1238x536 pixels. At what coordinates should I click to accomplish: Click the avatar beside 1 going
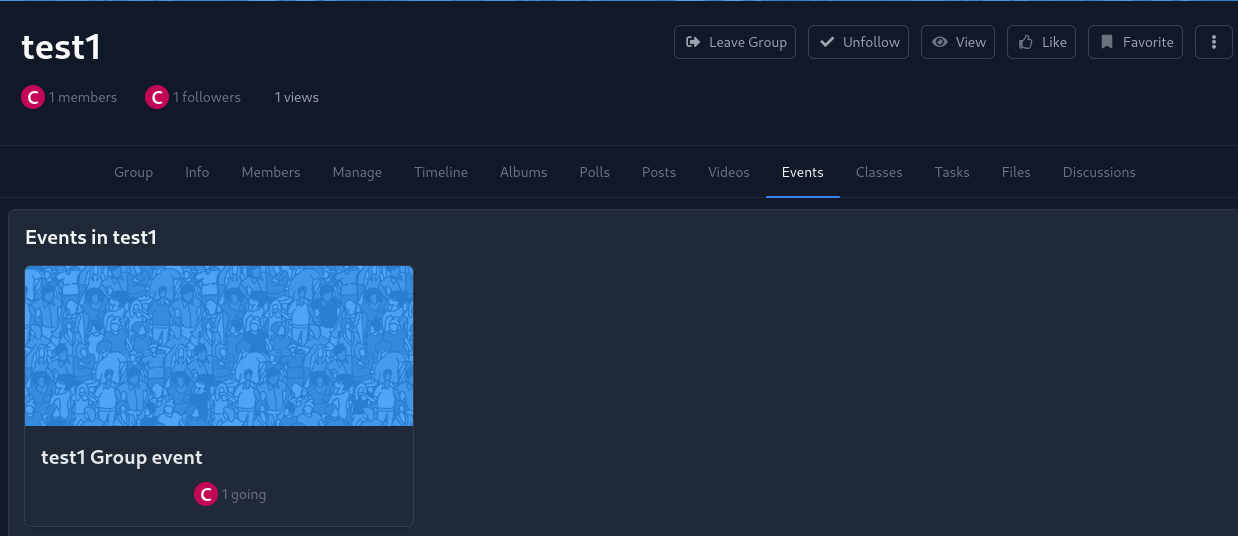click(x=206, y=494)
